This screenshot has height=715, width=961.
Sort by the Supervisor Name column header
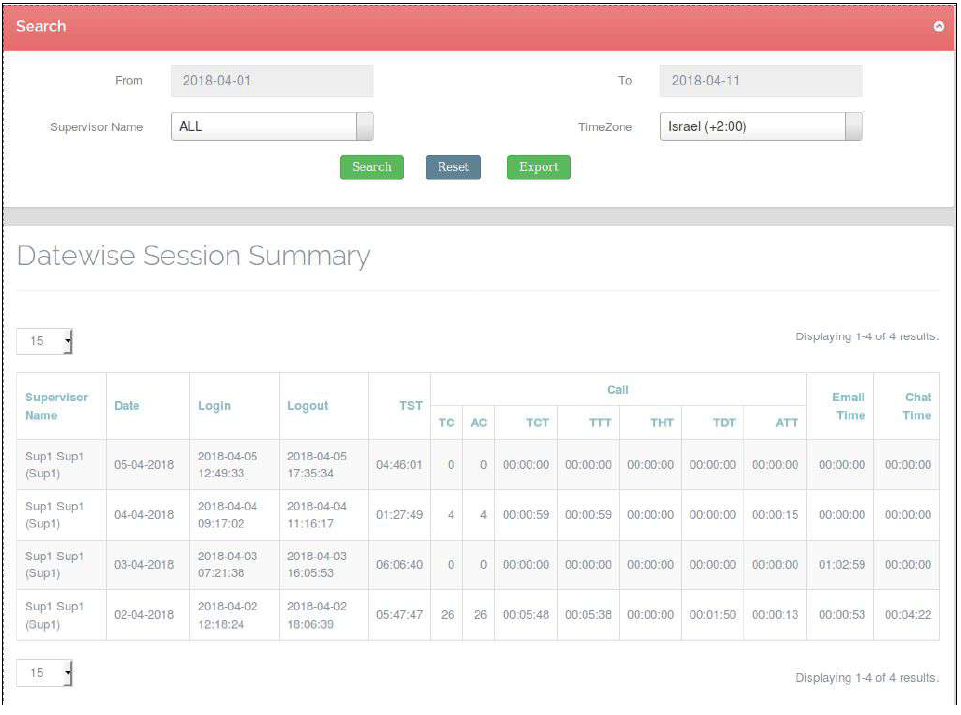pyautogui.click(x=57, y=406)
